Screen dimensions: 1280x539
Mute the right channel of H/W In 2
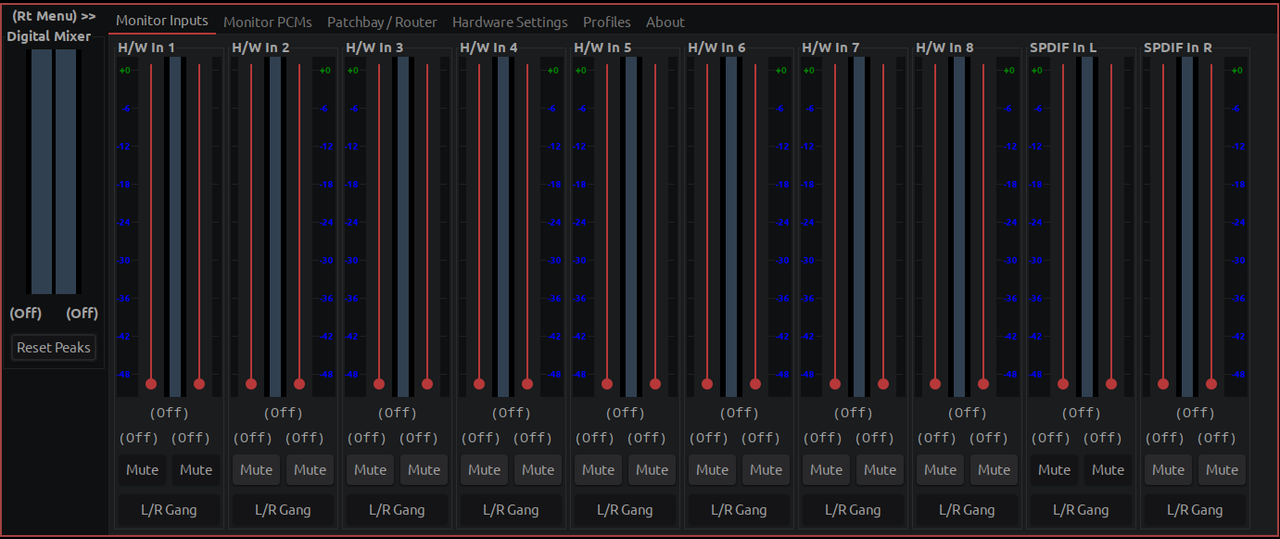pos(310,470)
